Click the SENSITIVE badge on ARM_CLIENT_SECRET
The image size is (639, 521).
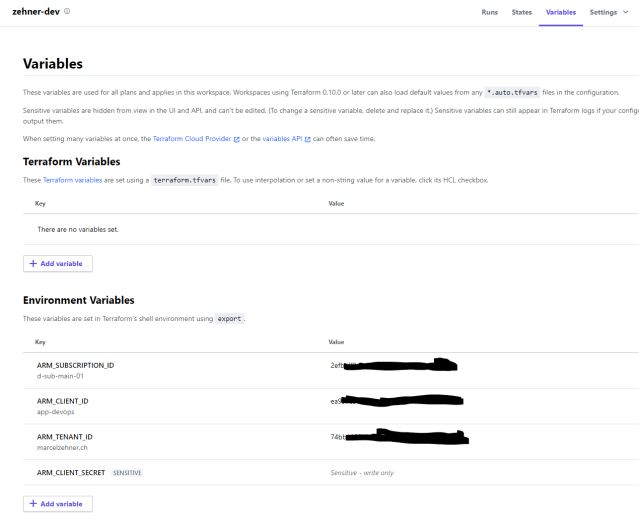coord(127,472)
